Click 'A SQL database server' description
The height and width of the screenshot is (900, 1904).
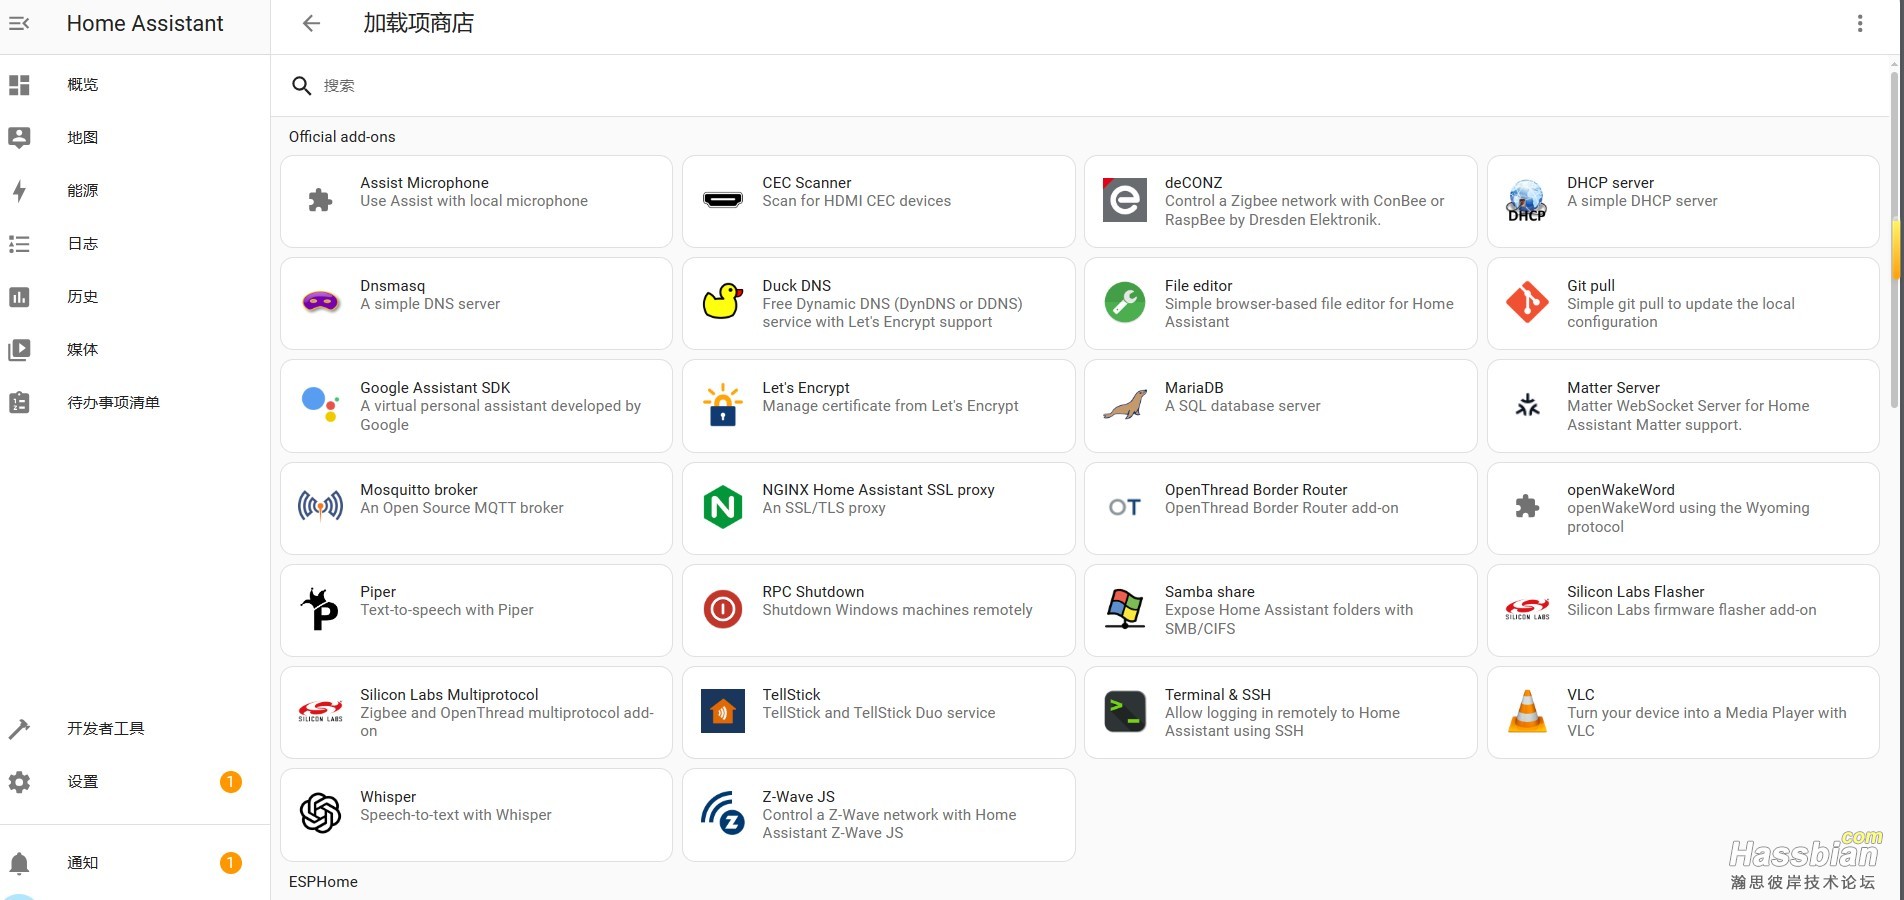pos(1242,406)
